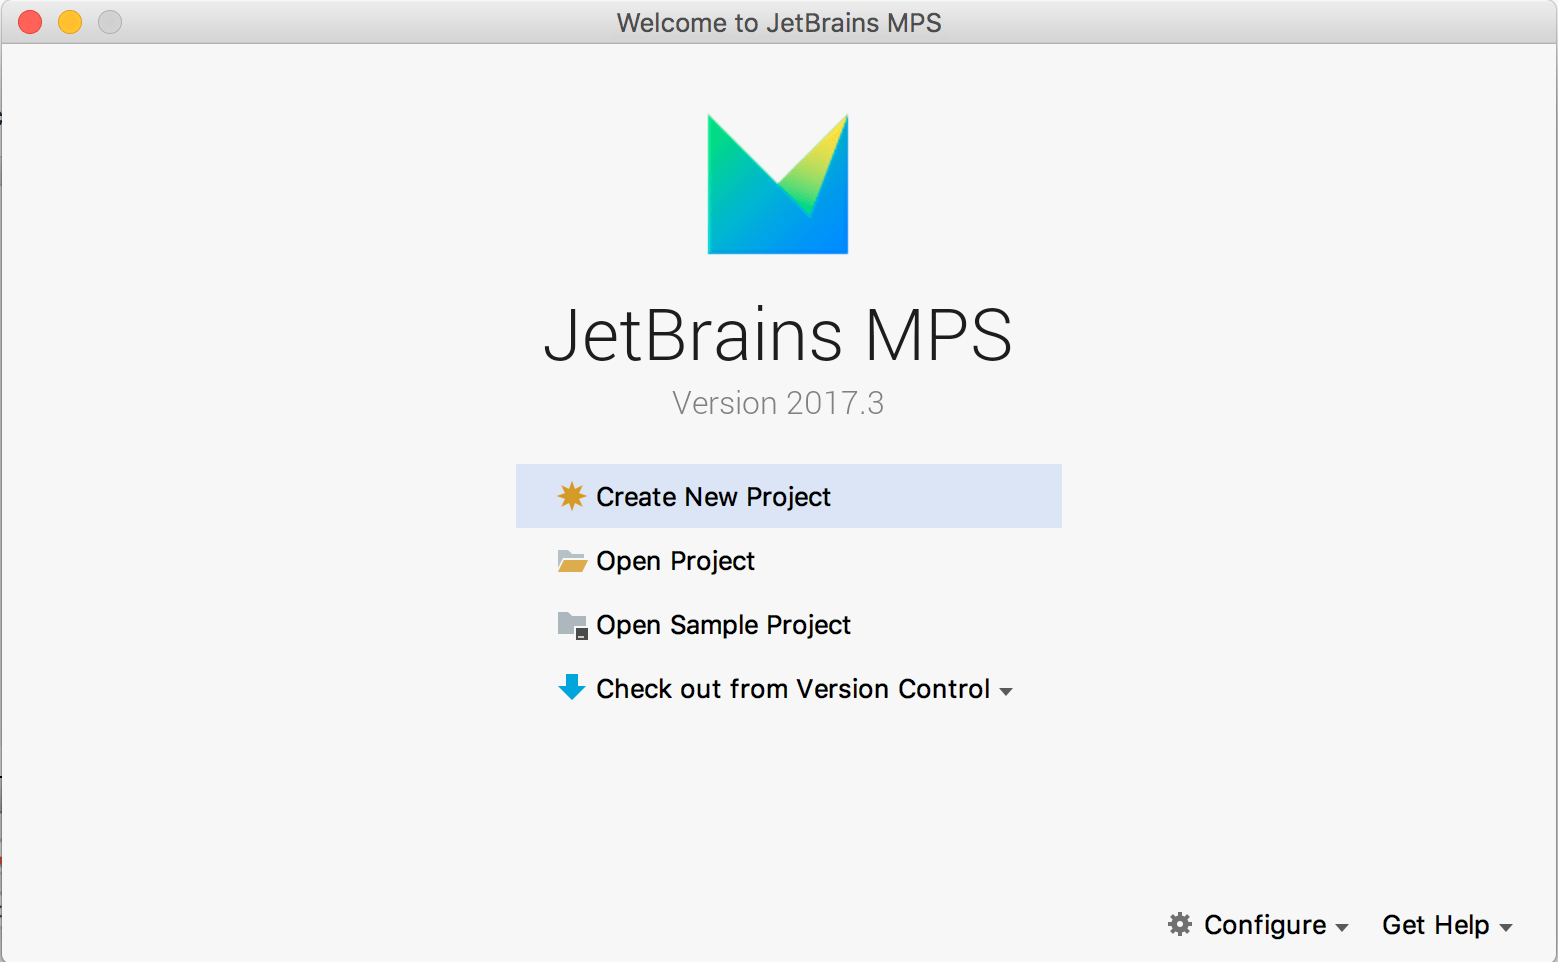
Task: Select the highlighted Create New Project entry
Action: (x=713, y=496)
